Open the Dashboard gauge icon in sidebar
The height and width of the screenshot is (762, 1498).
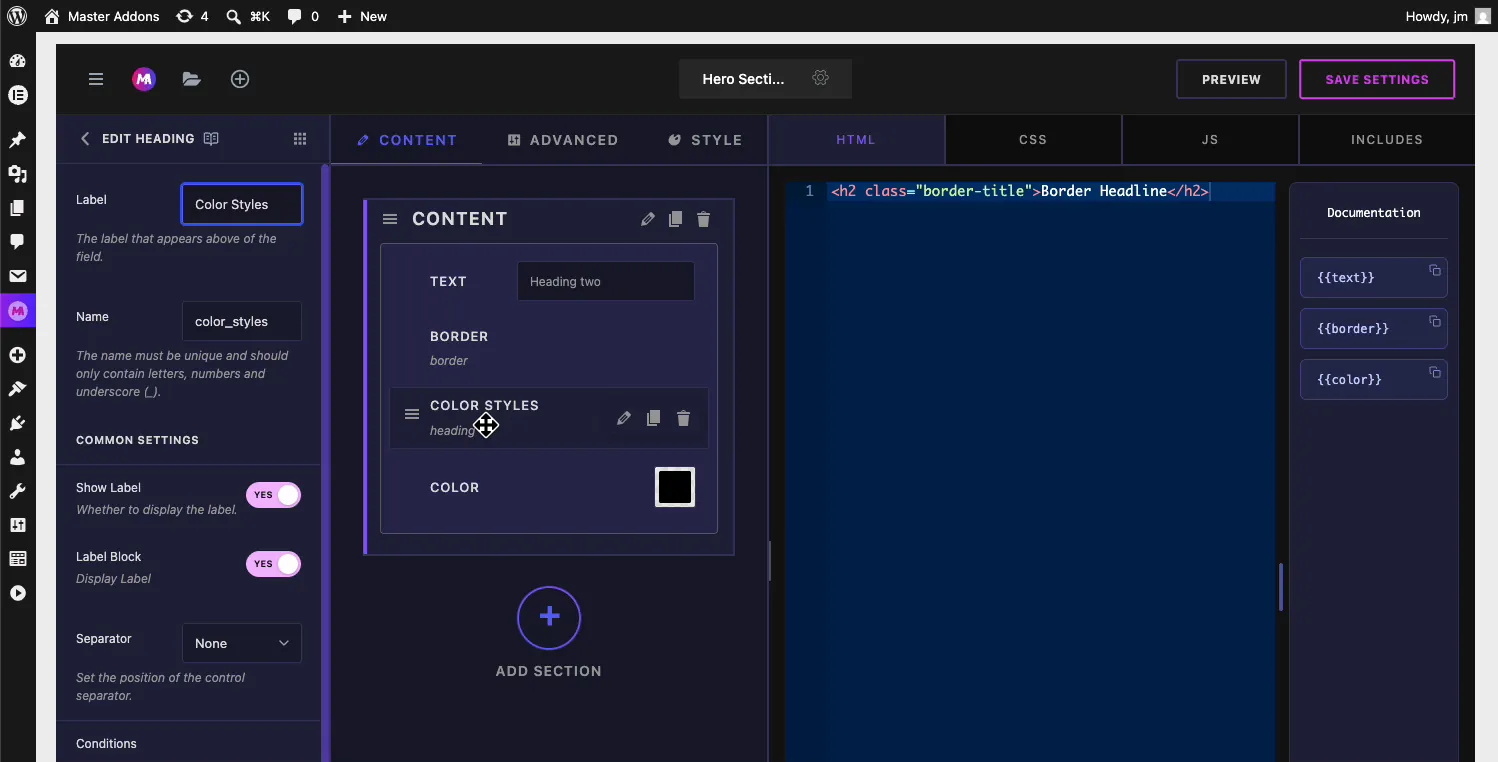click(17, 61)
